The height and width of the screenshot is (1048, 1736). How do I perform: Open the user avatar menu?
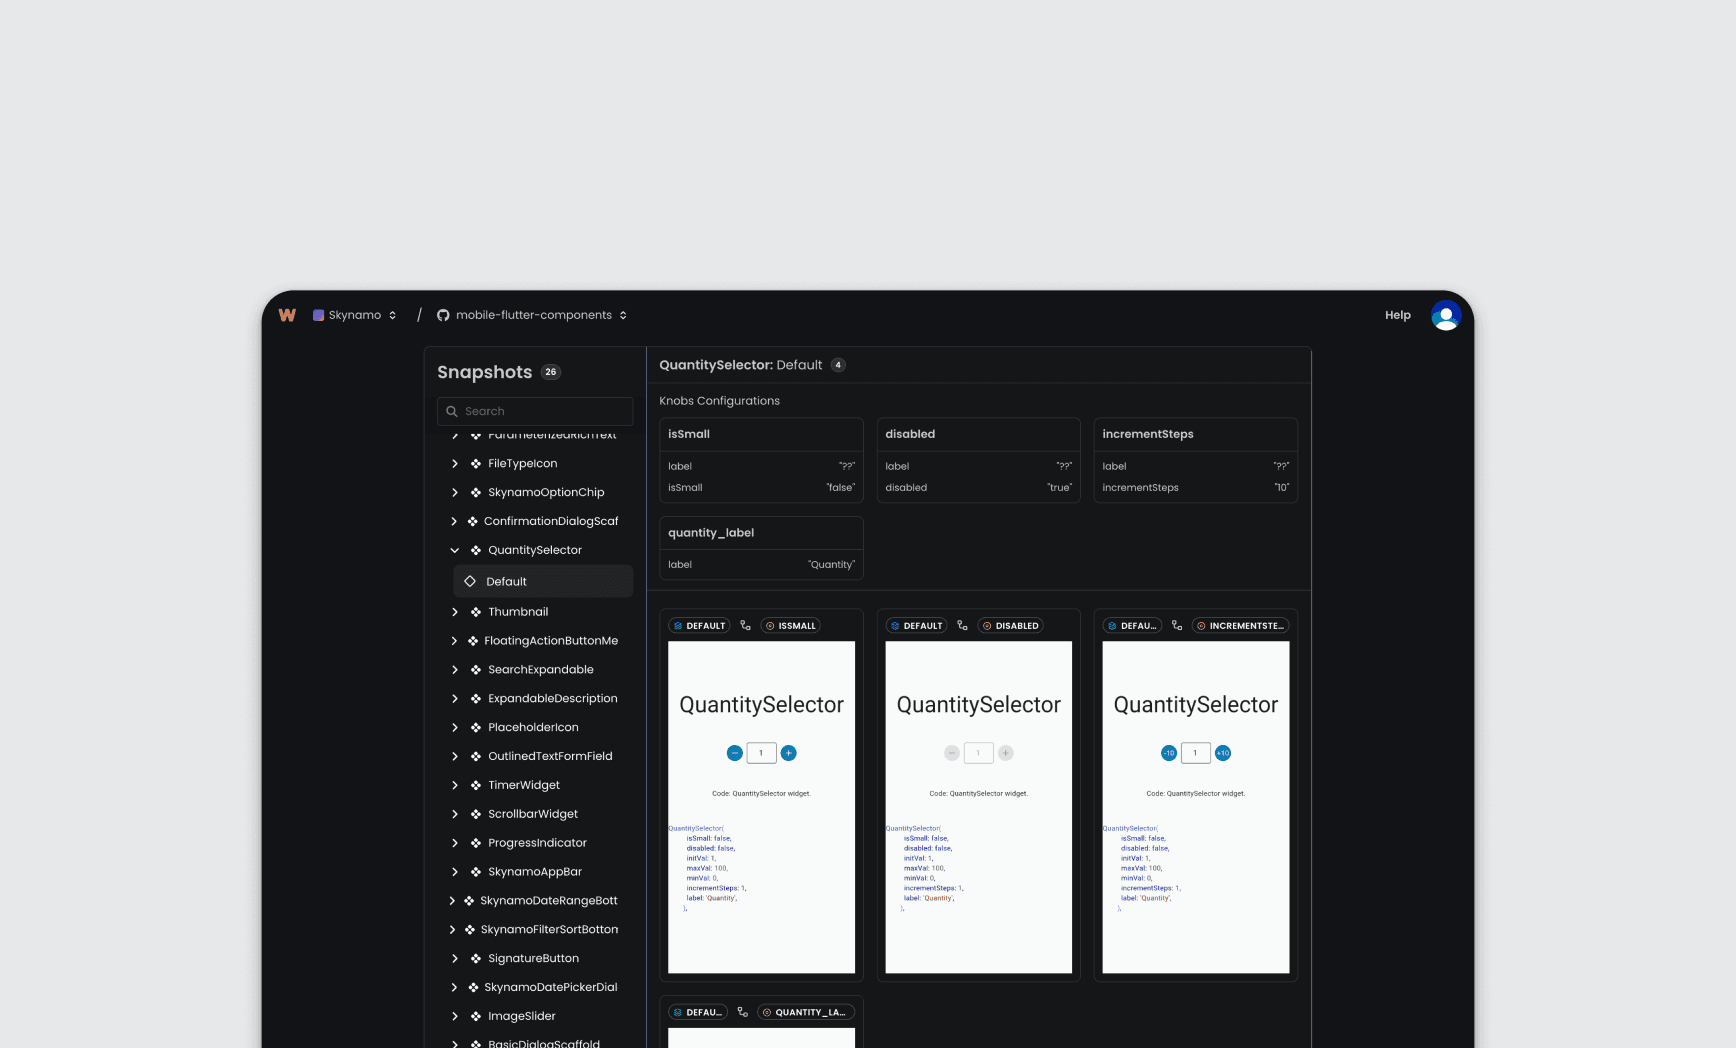1445,315
